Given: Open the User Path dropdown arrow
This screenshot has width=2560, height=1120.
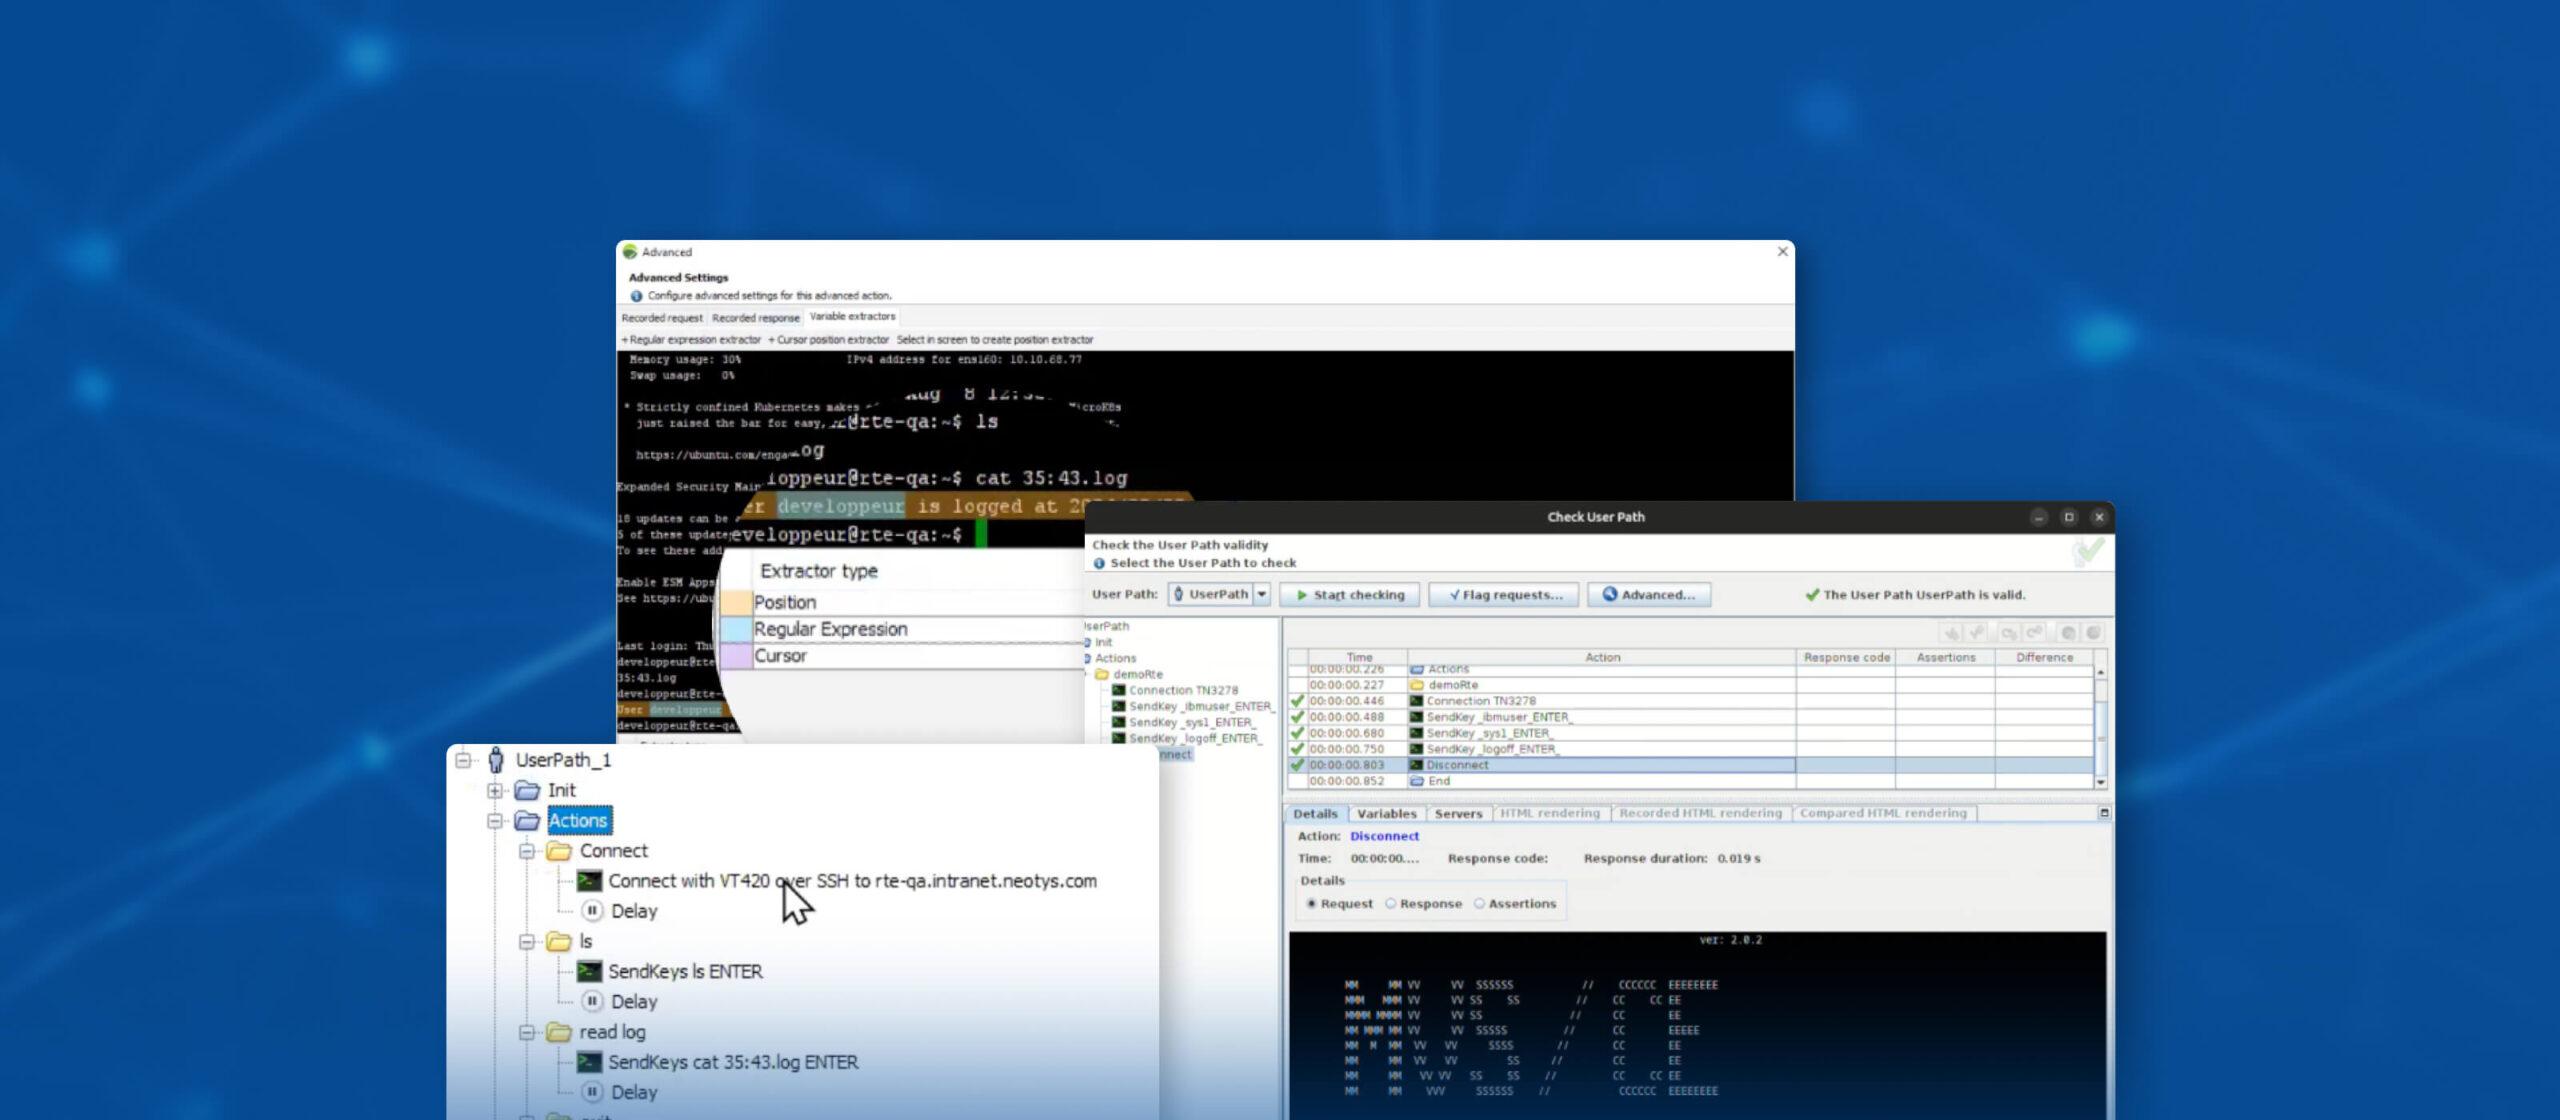Looking at the screenshot, I should coord(1262,594).
